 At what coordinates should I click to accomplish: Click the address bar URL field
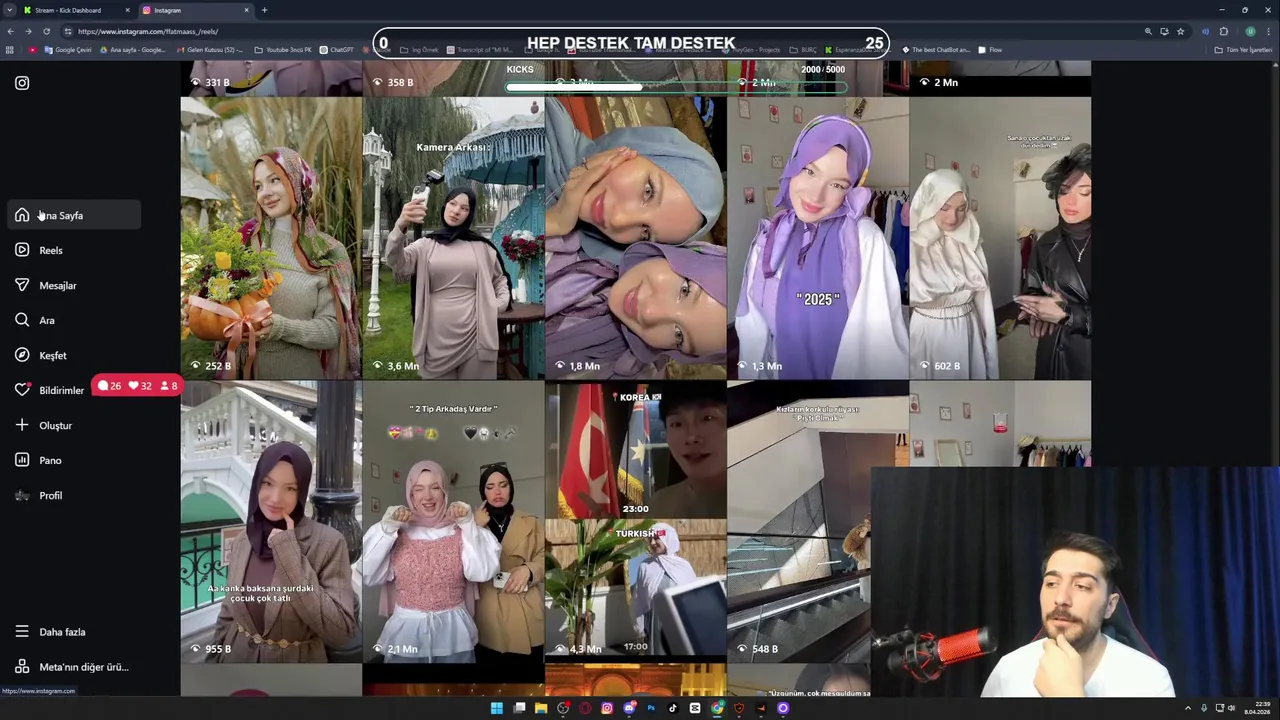(600, 31)
